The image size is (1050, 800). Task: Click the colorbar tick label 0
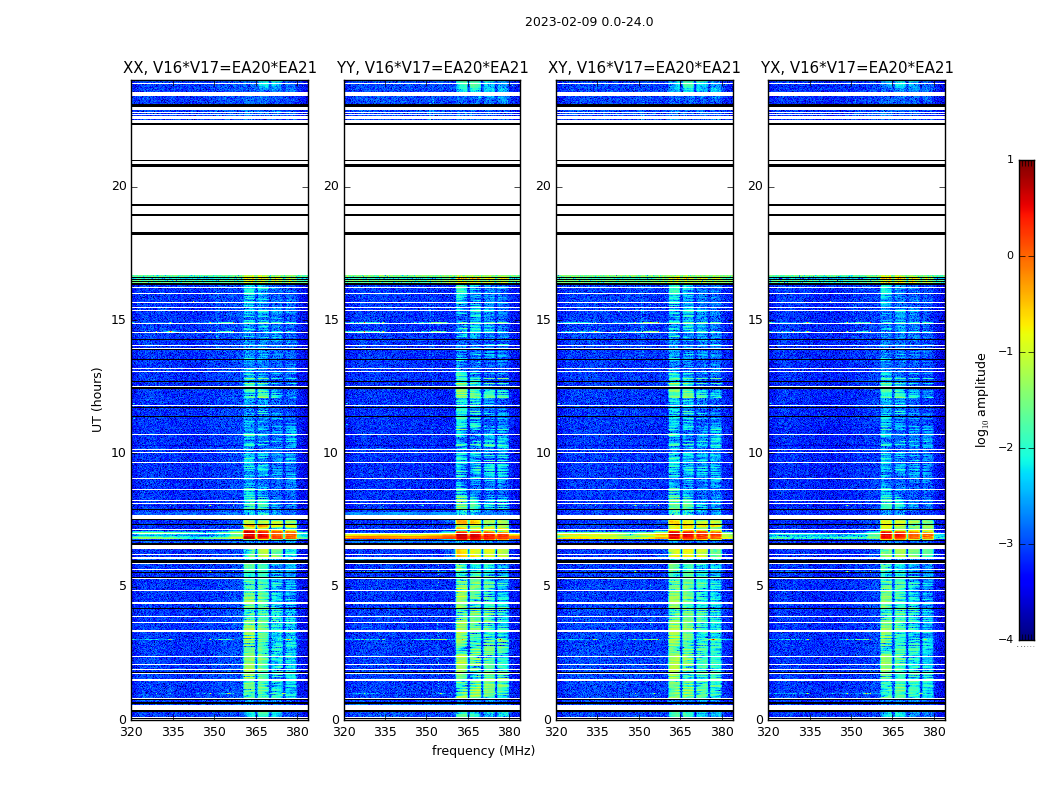(x=1009, y=256)
